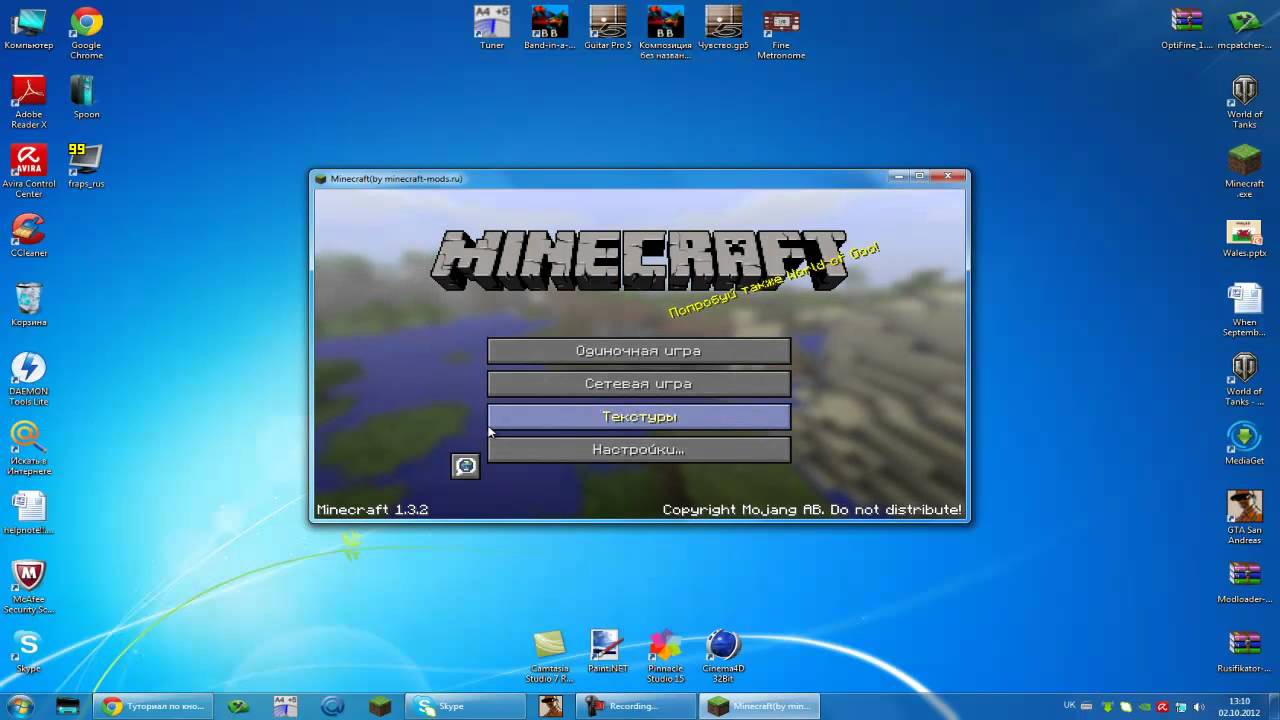This screenshot has height=720, width=1280.
Task: Open the Rusifikator archive icon
Action: click(1244, 651)
